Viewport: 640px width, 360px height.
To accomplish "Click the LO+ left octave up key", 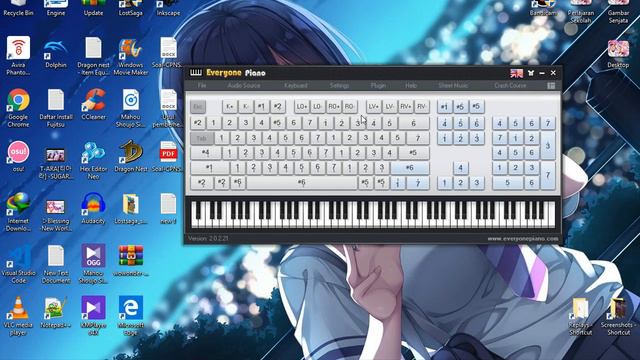I will coord(302,107).
